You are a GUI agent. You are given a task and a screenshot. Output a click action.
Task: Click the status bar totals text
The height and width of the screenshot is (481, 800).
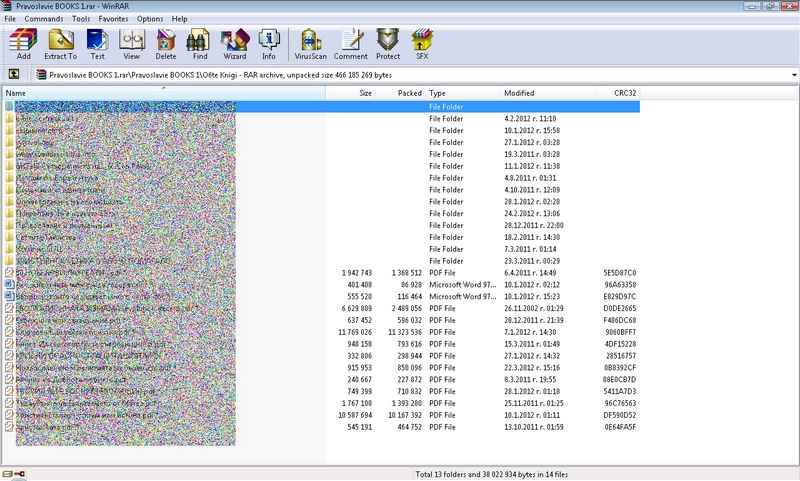click(491, 474)
